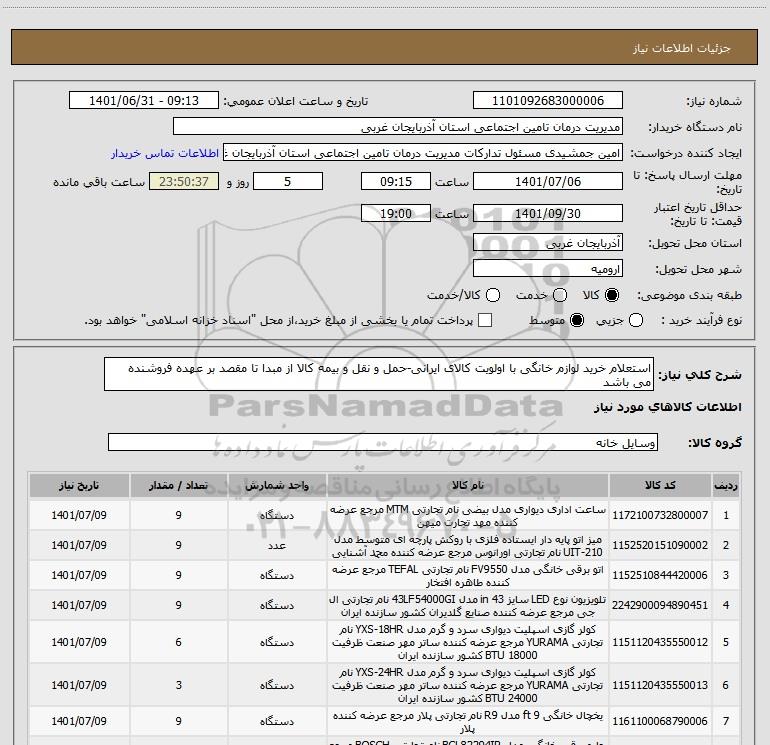Toggle the Islamic treasury payment checkbox
Viewport: 770px width, 745px height.
485,320
